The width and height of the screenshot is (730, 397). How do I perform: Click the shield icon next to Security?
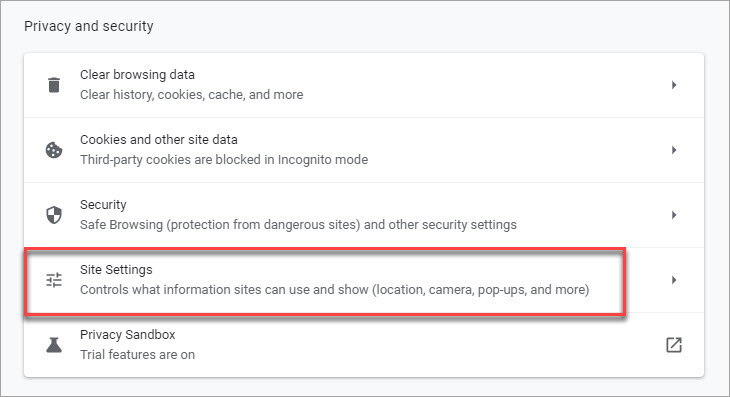54,215
